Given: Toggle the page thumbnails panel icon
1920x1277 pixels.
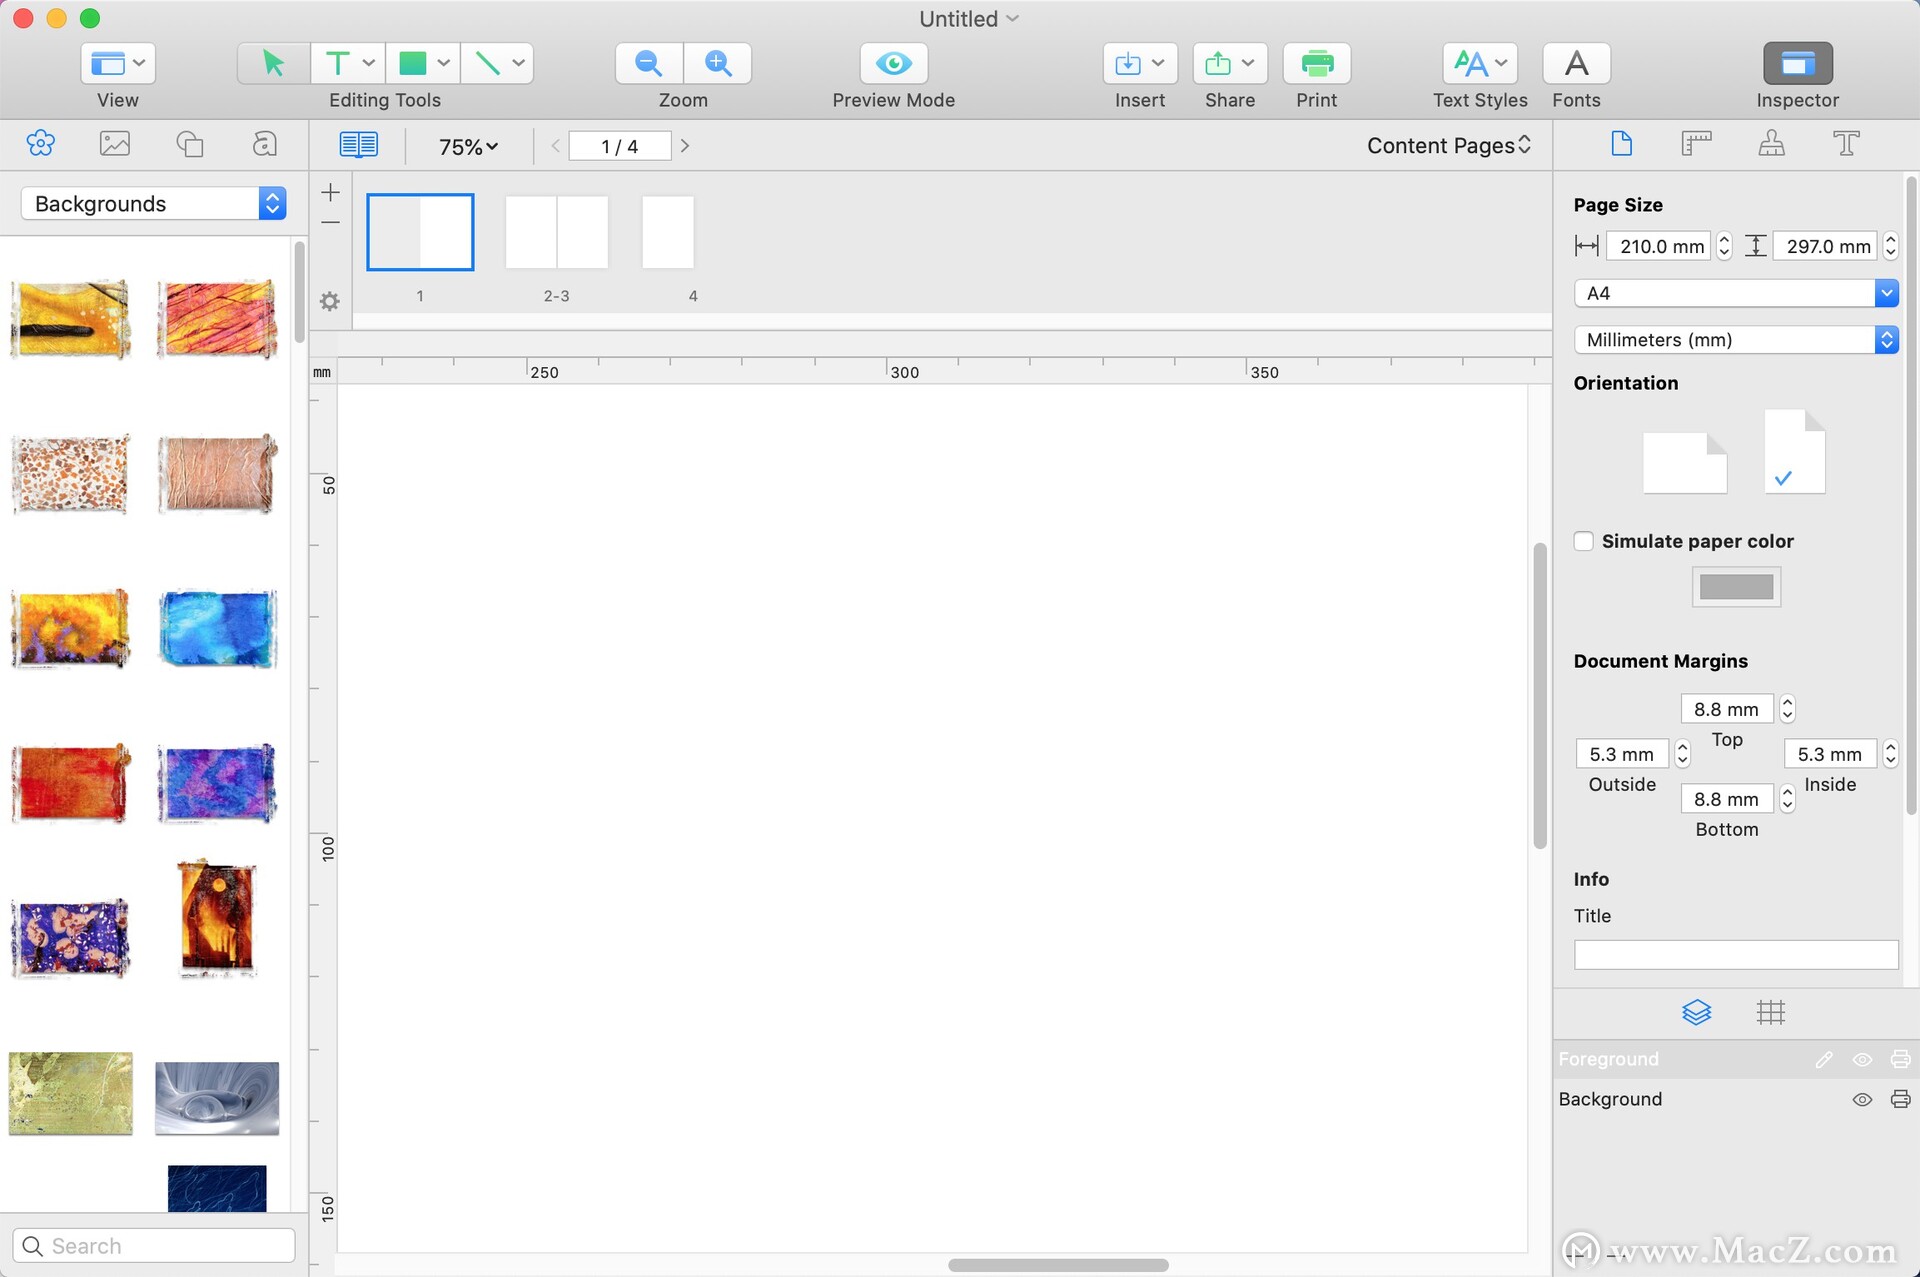Looking at the screenshot, I should point(358,145).
